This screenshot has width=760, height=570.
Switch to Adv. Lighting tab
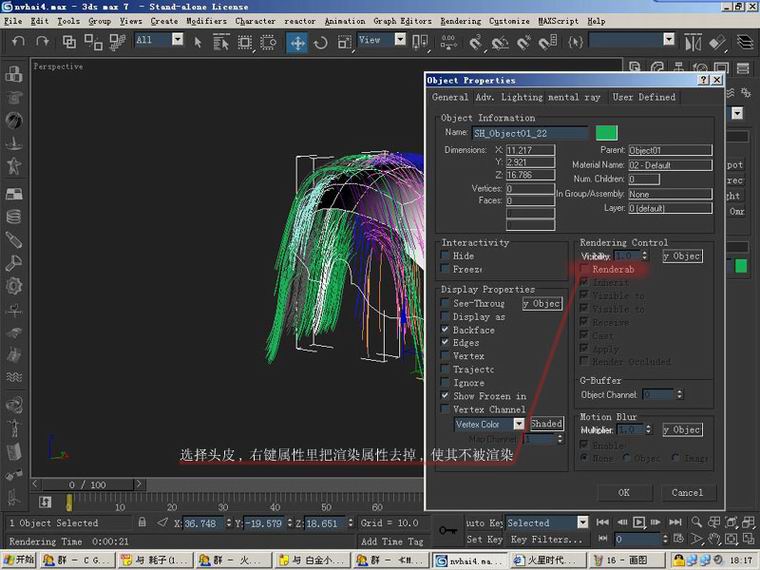[509, 97]
